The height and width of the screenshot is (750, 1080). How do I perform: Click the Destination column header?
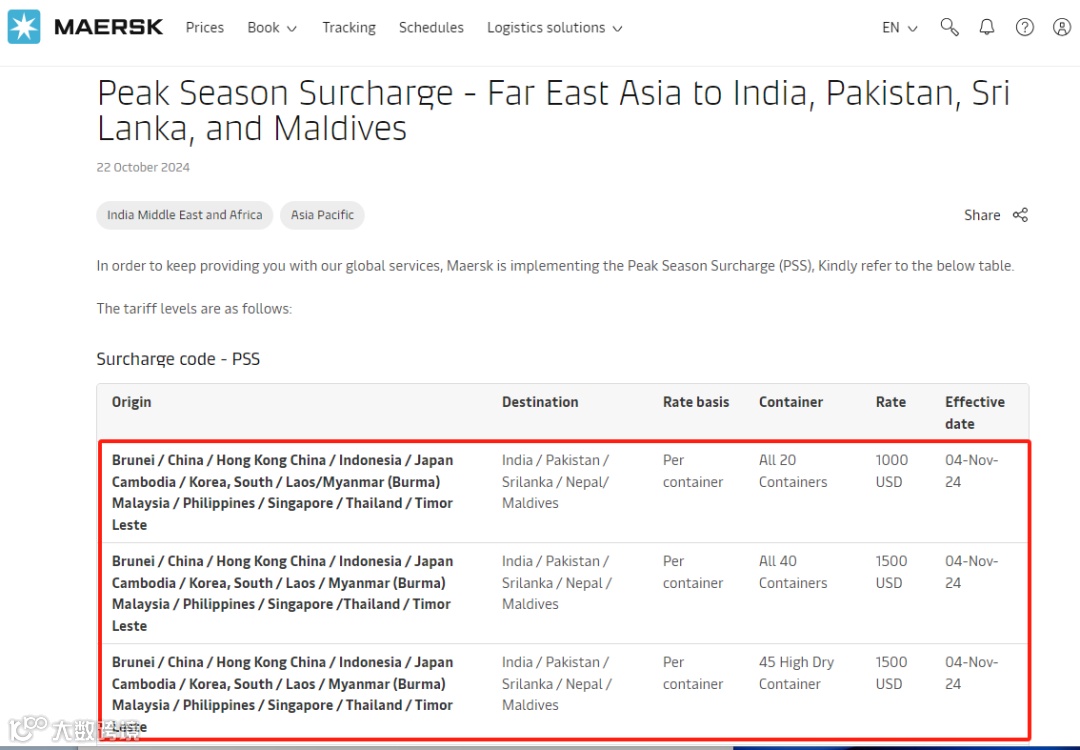540,402
